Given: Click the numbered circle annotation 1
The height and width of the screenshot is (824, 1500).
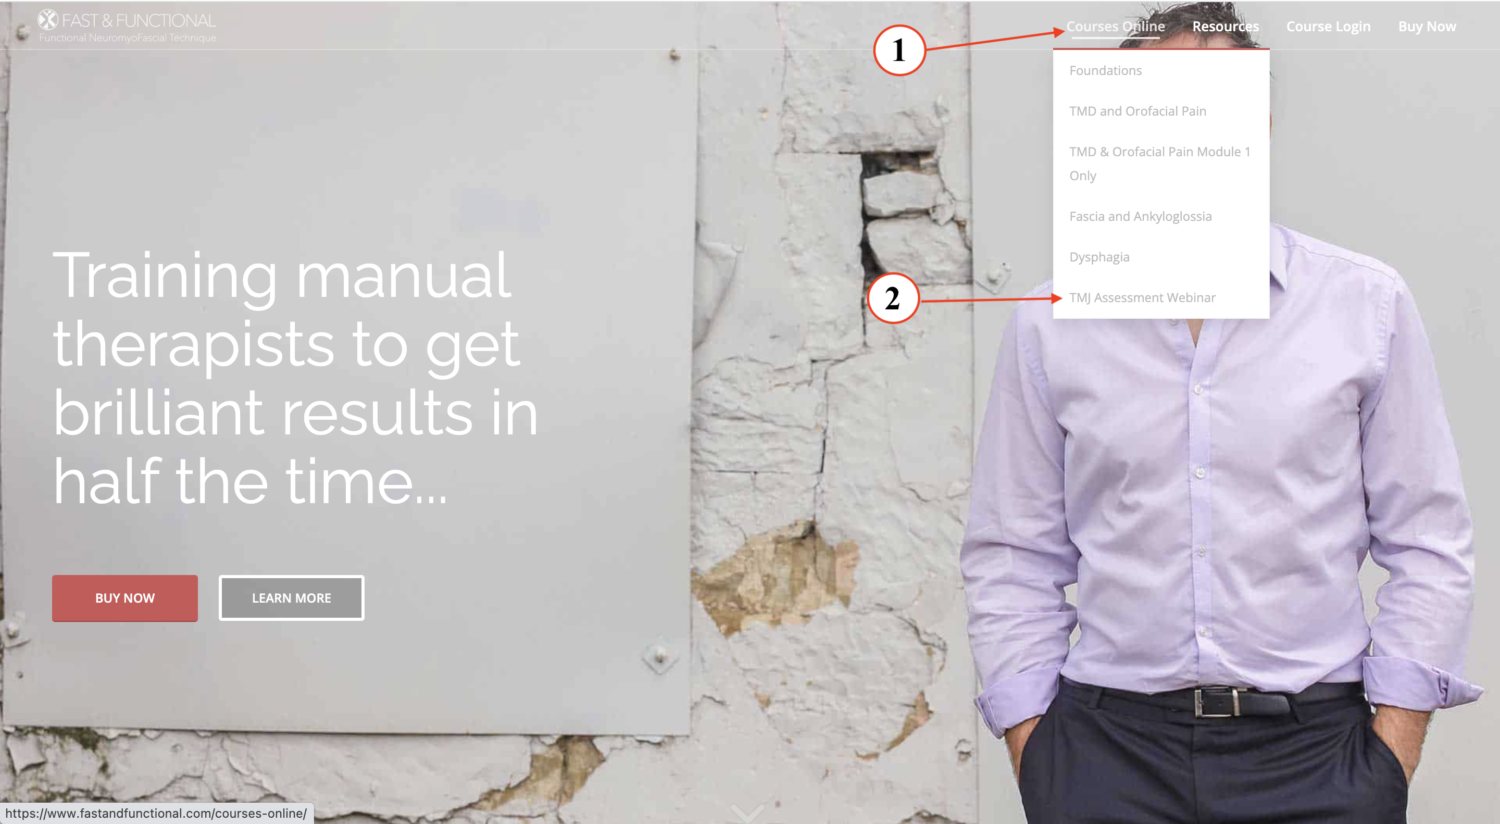Looking at the screenshot, I should point(898,50).
